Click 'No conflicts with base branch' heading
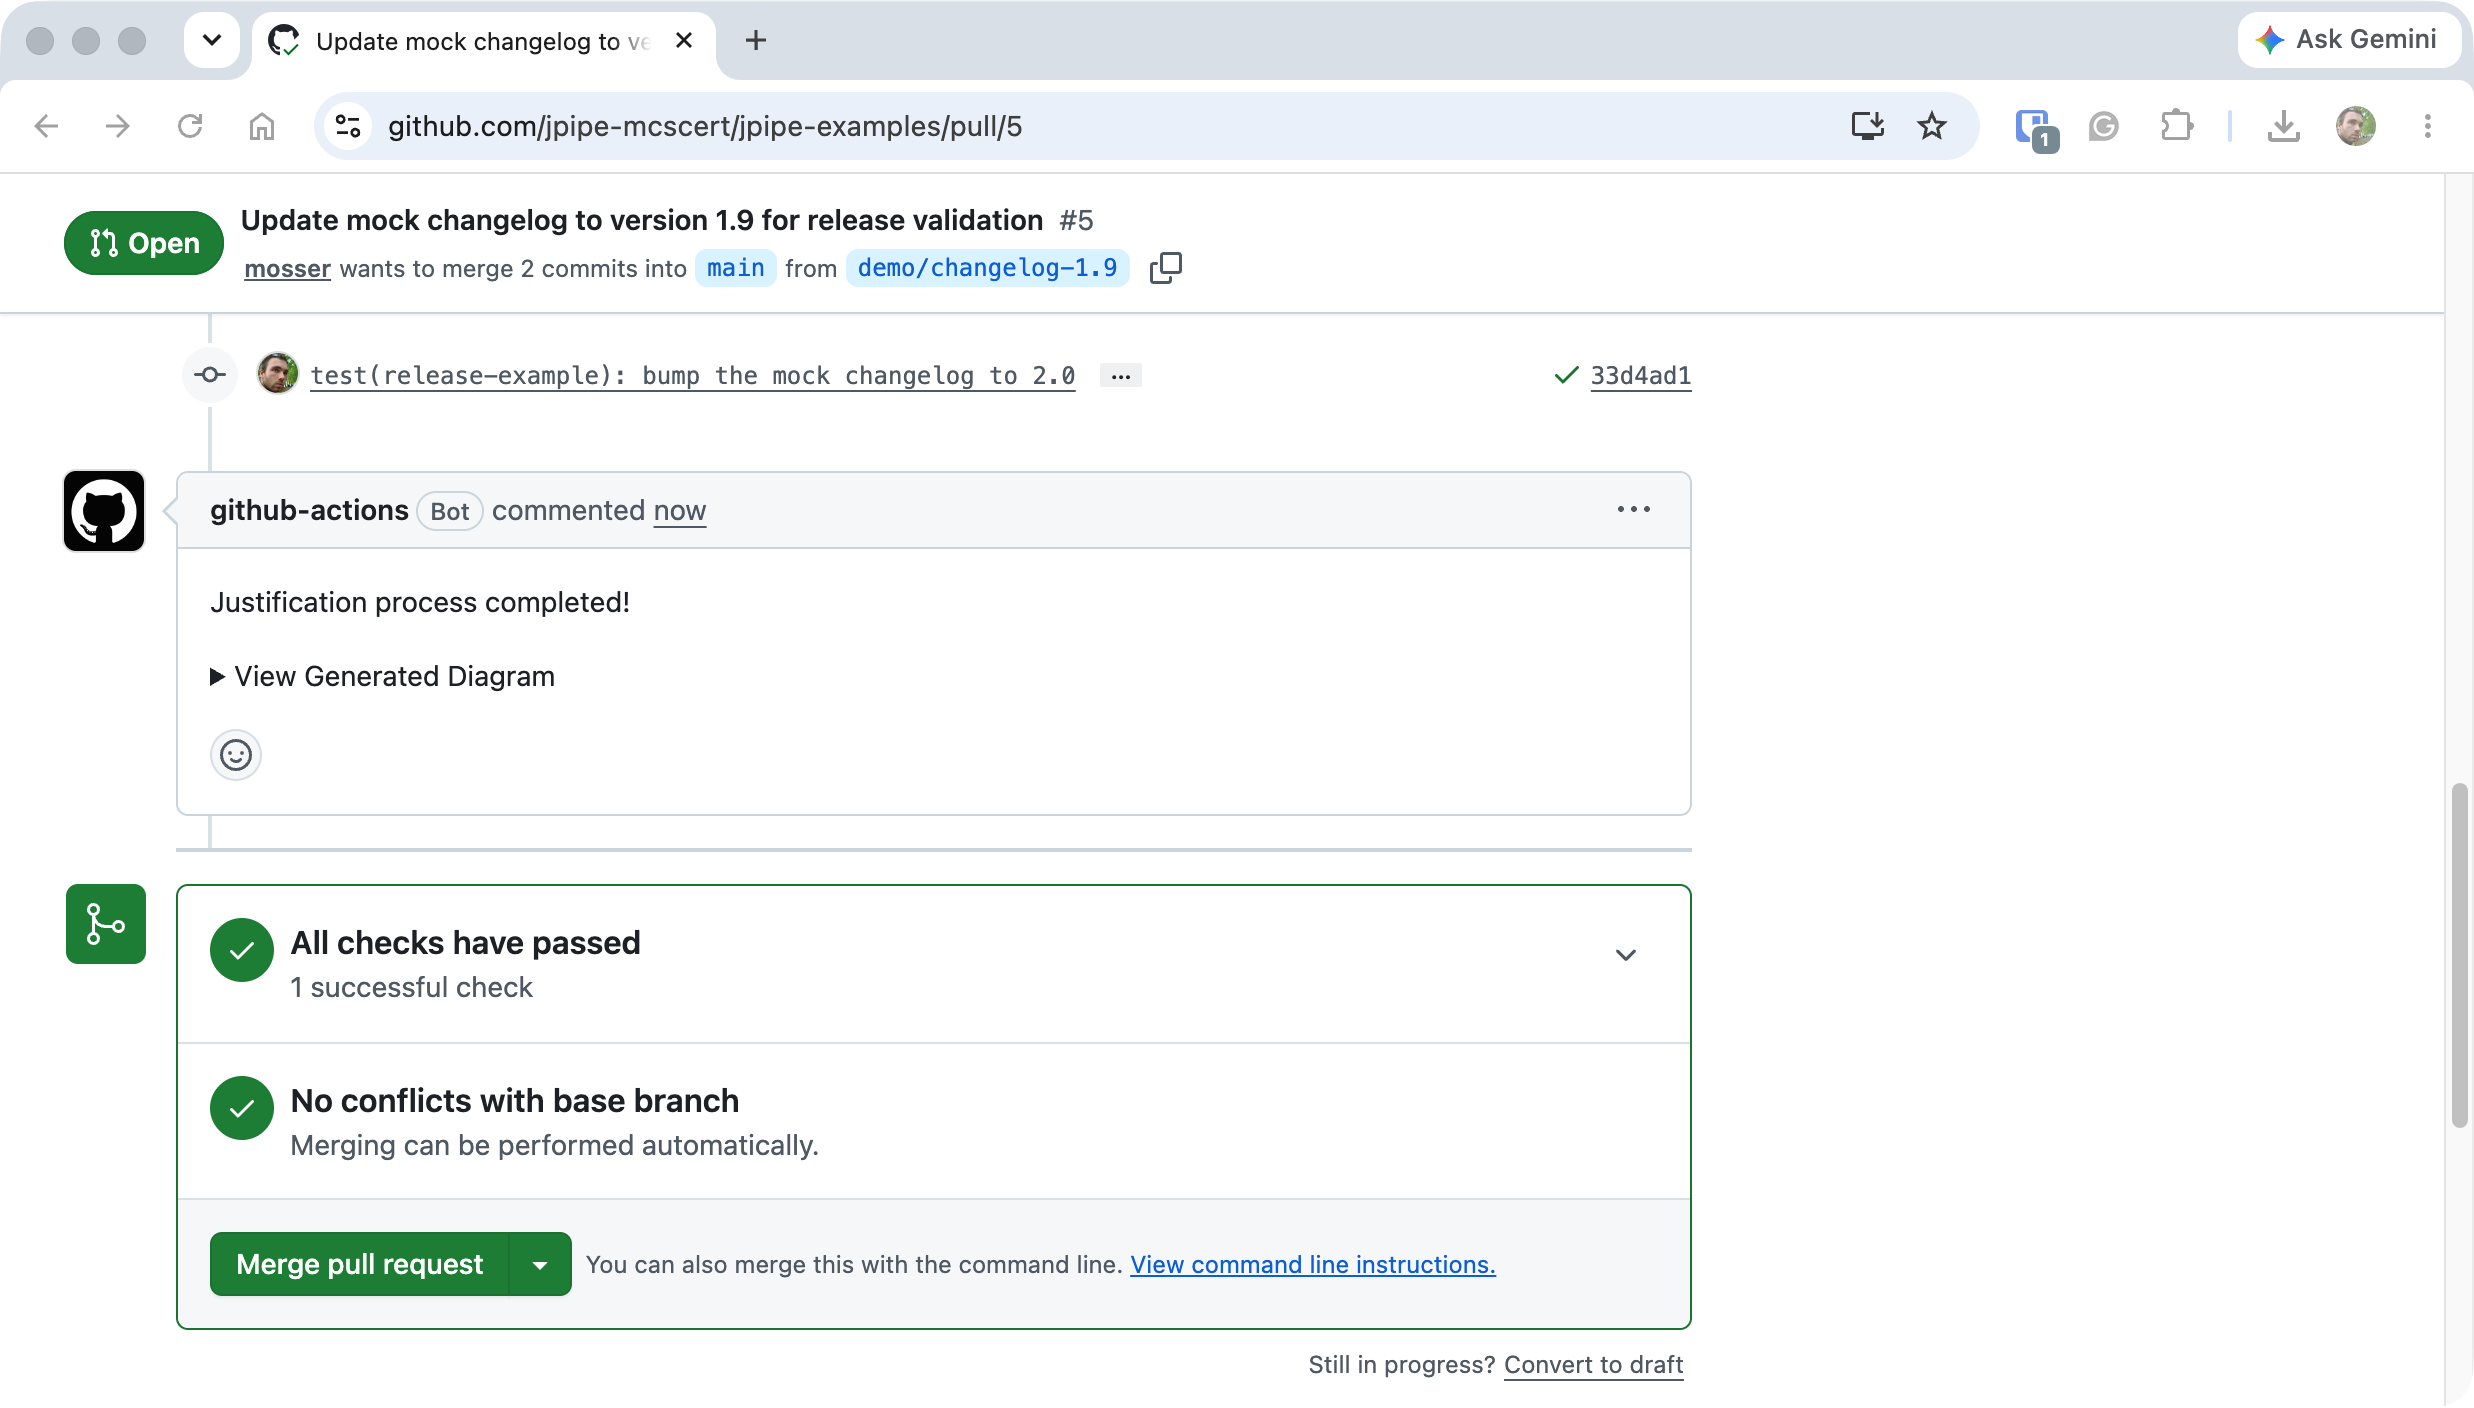This screenshot has height=1408, width=2474. tap(515, 1101)
